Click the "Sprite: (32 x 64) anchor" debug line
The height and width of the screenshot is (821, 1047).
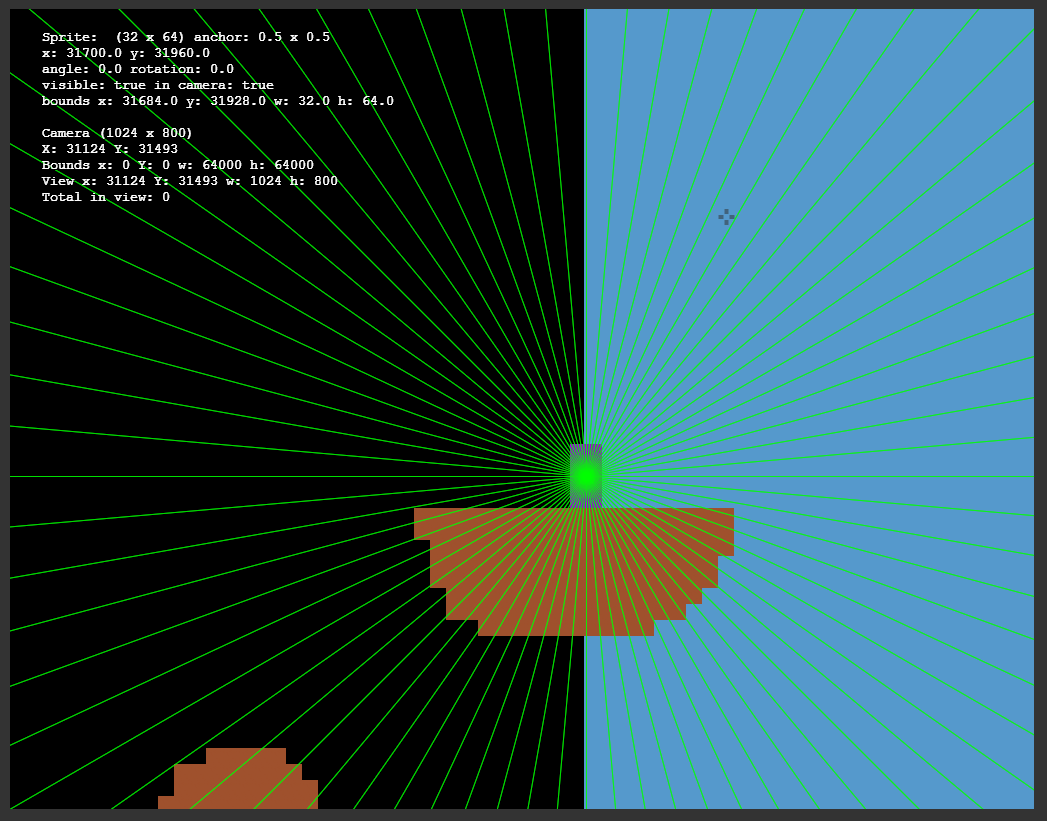[186, 37]
